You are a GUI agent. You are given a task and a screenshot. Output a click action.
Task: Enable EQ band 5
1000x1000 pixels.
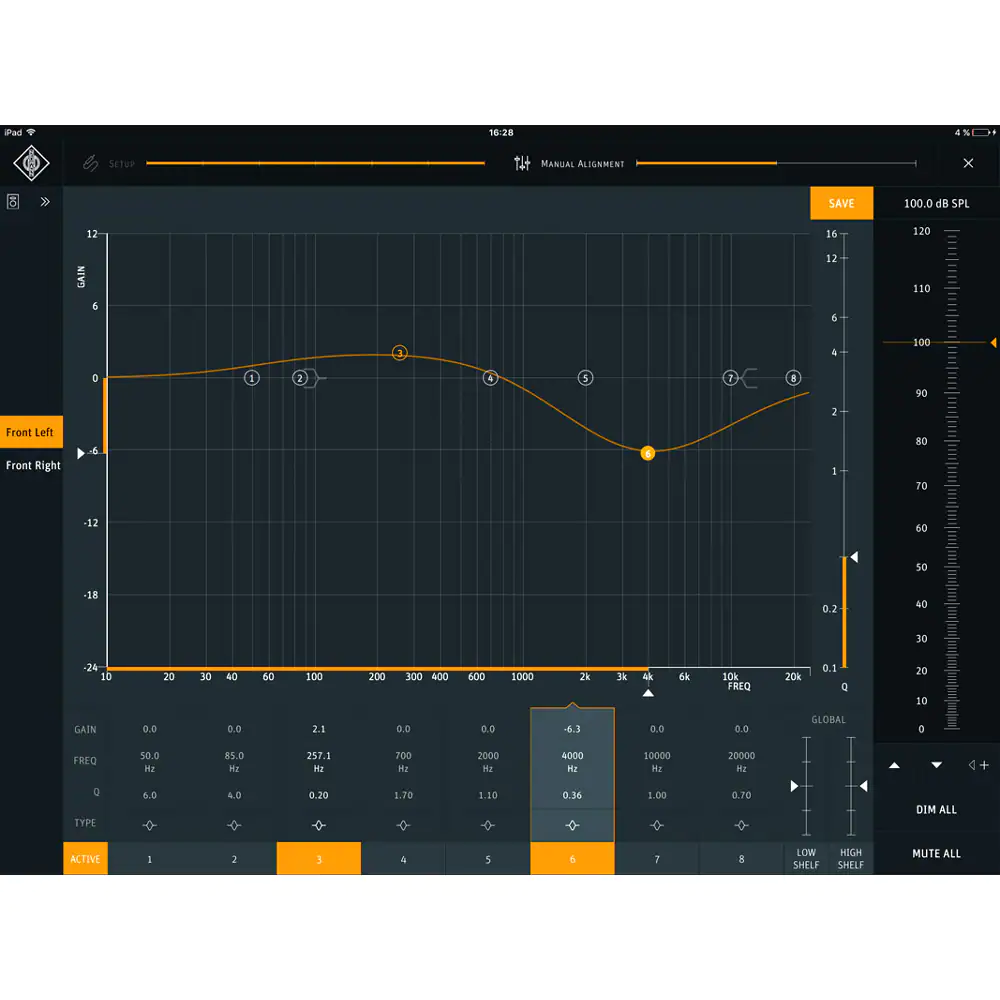click(488, 859)
